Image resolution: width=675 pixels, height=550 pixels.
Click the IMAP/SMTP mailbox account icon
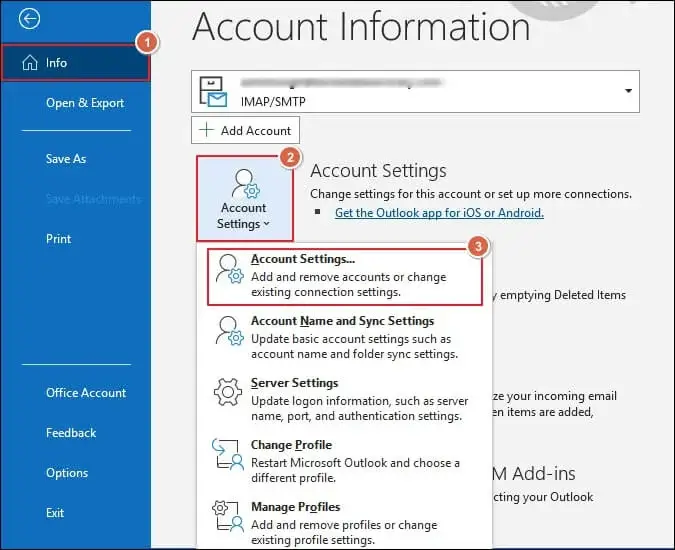[x=213, y=92]
